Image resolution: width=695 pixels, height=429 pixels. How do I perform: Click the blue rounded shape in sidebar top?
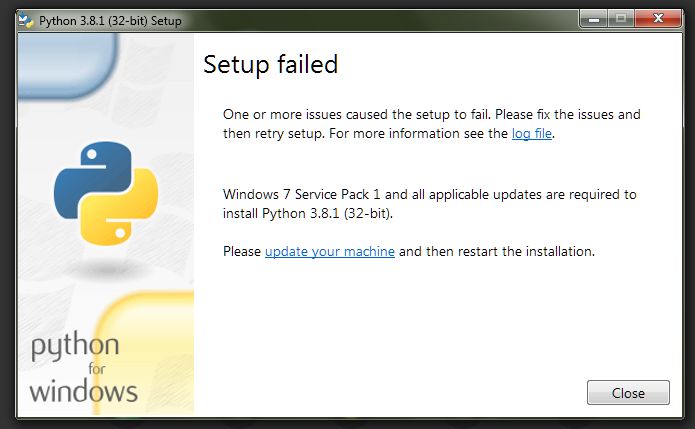click(67, 66)
